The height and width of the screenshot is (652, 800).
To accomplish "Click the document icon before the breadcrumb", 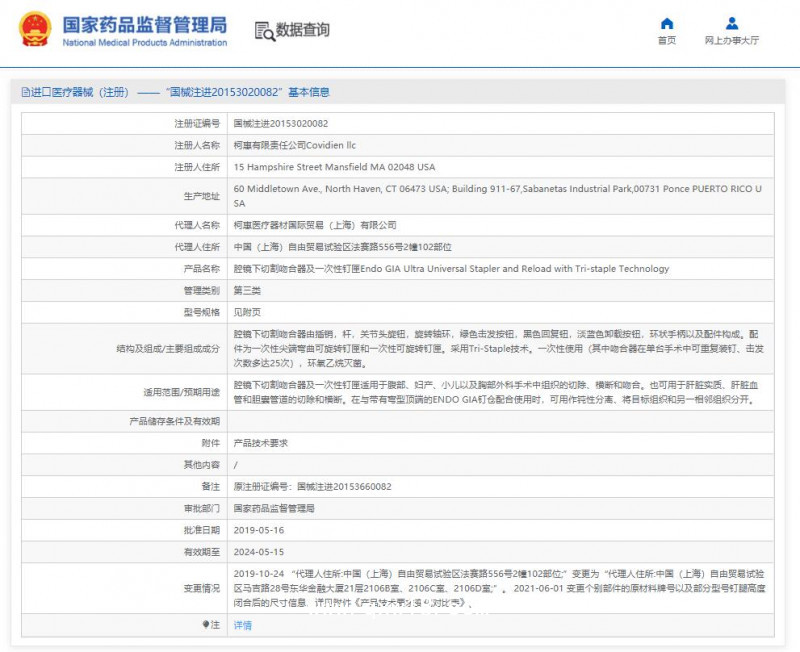I will coord(25,92).
